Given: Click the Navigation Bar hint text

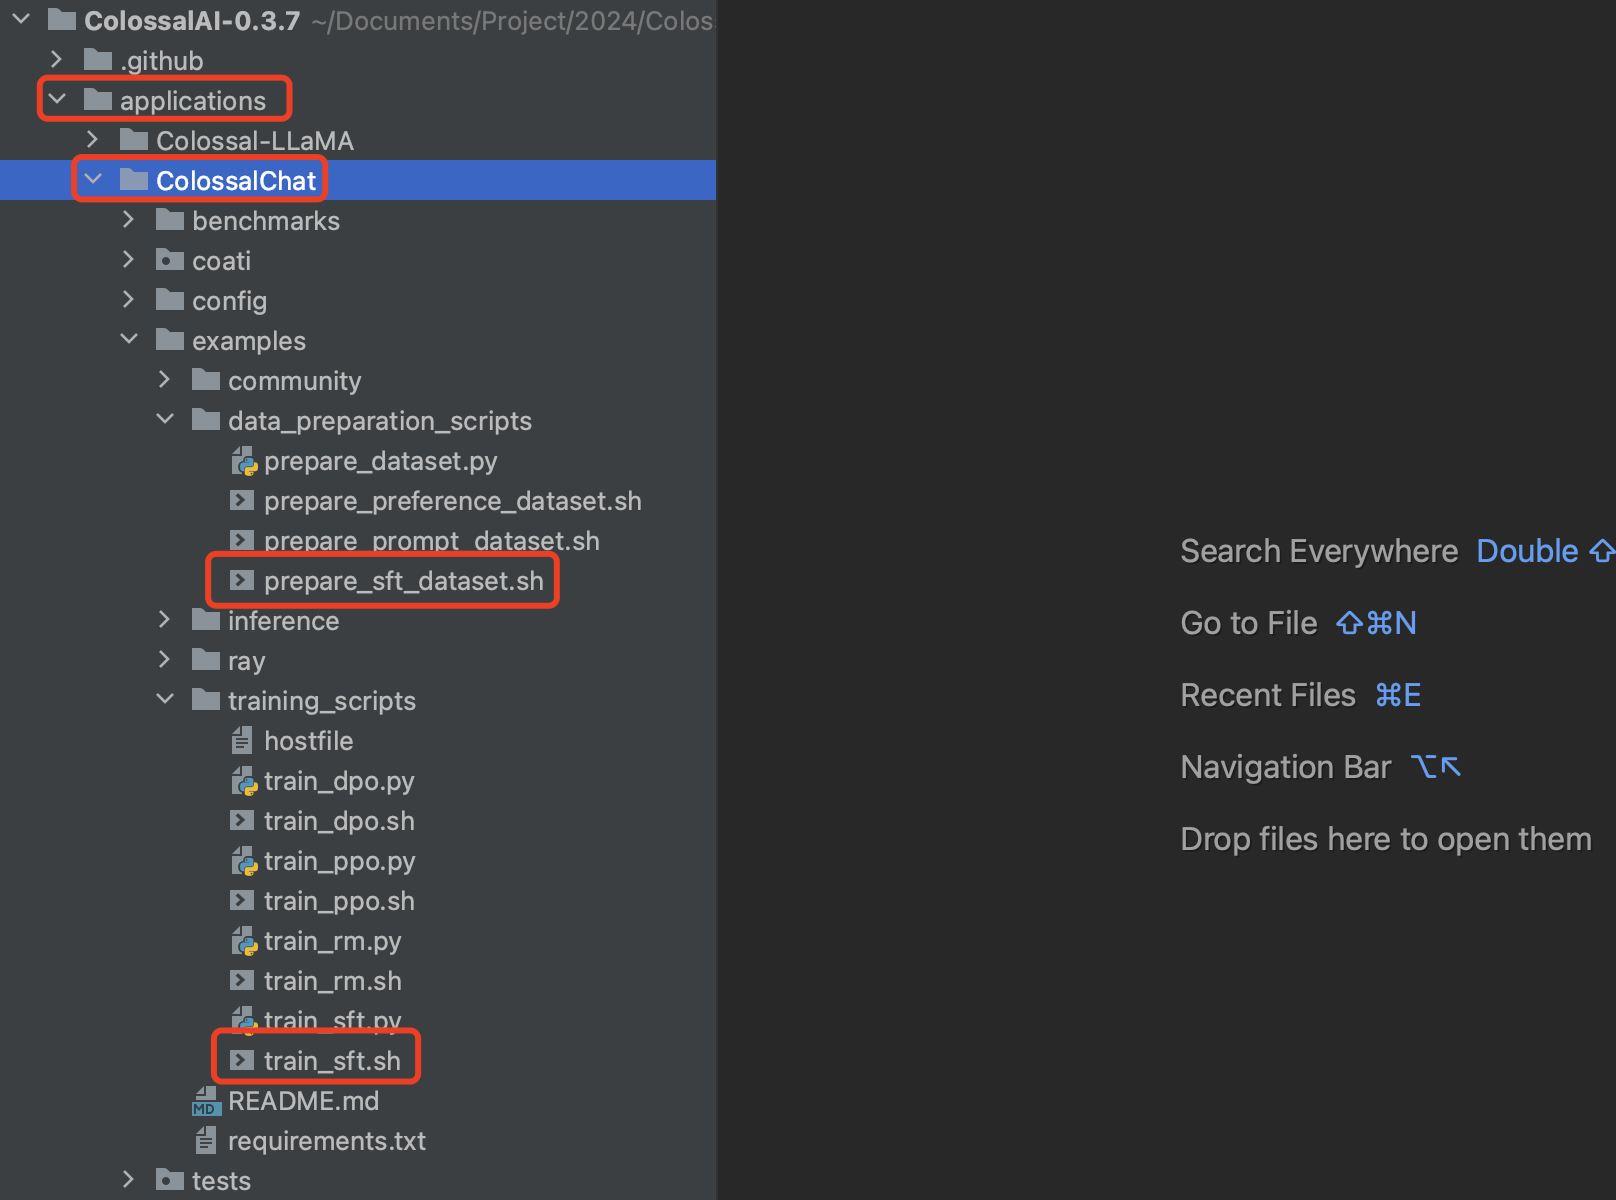Looking at the screenshot, I should coord(1285,767).
